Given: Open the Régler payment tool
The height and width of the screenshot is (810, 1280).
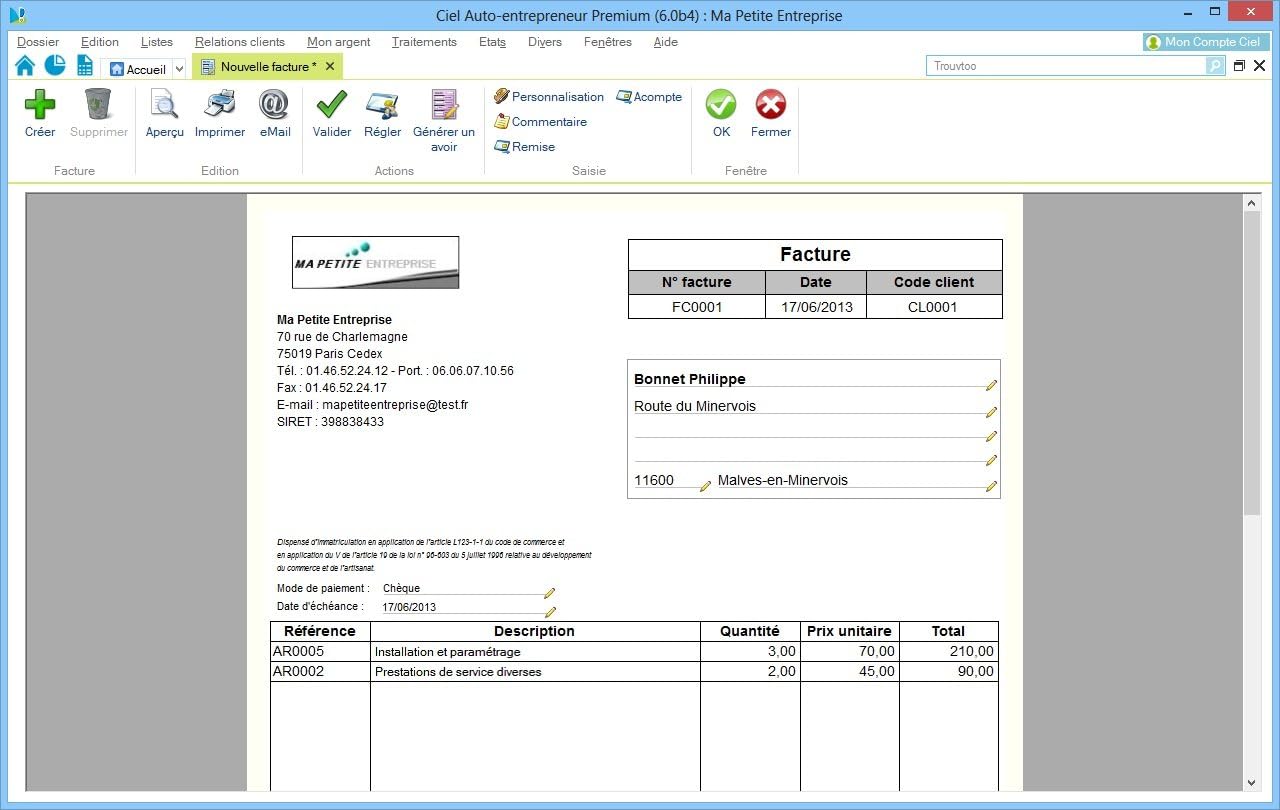Looking at the screenshot, I should (x=382, y=112).
